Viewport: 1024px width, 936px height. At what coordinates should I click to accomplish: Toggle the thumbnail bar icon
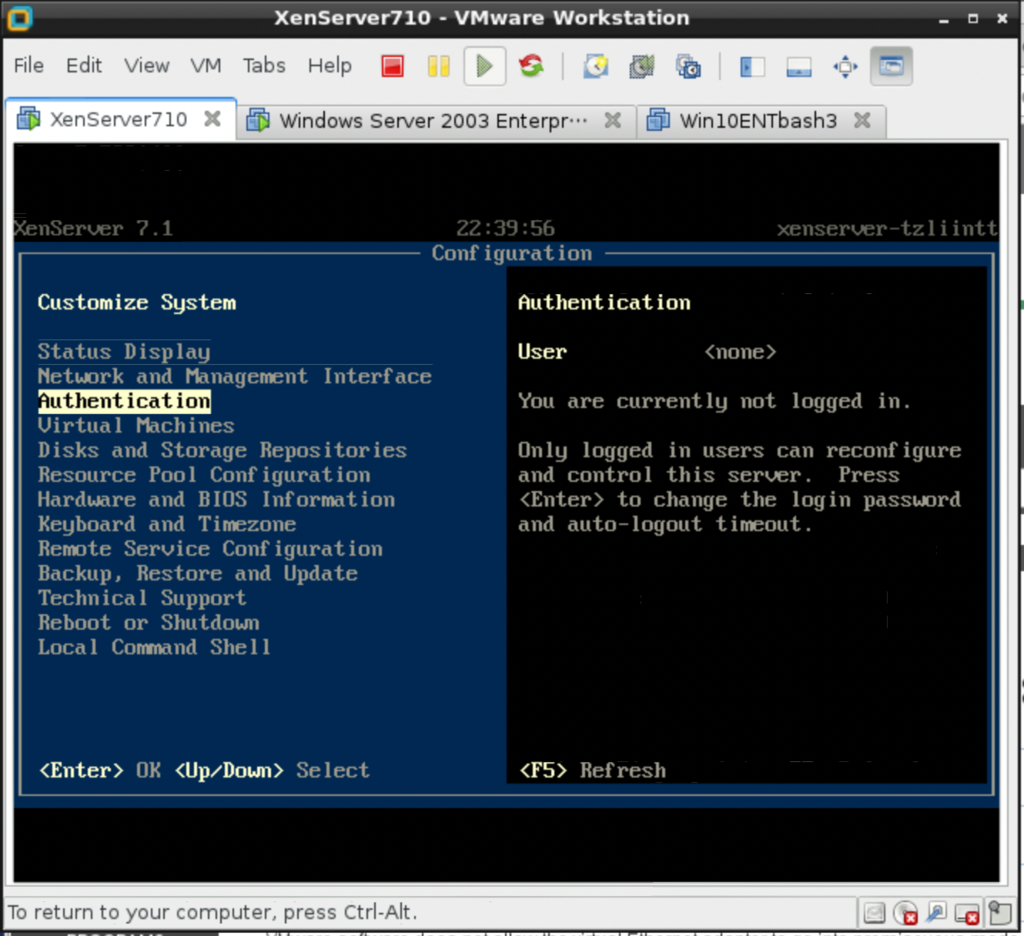click(x=799, y=67)
